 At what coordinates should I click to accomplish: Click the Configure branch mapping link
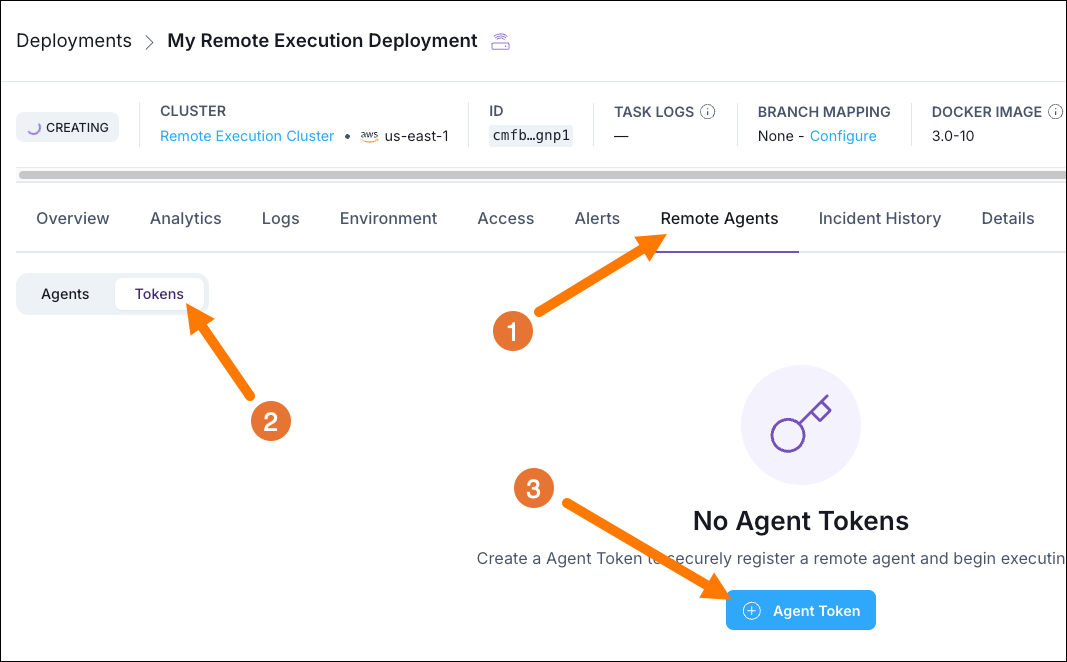843,135
